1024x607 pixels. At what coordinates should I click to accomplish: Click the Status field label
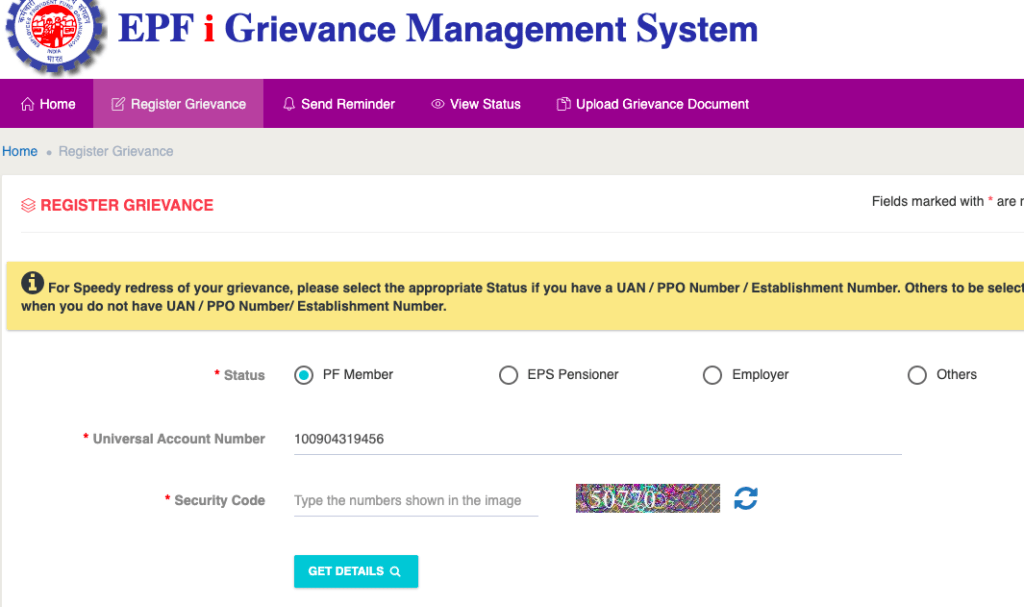(x=244, y=375)
